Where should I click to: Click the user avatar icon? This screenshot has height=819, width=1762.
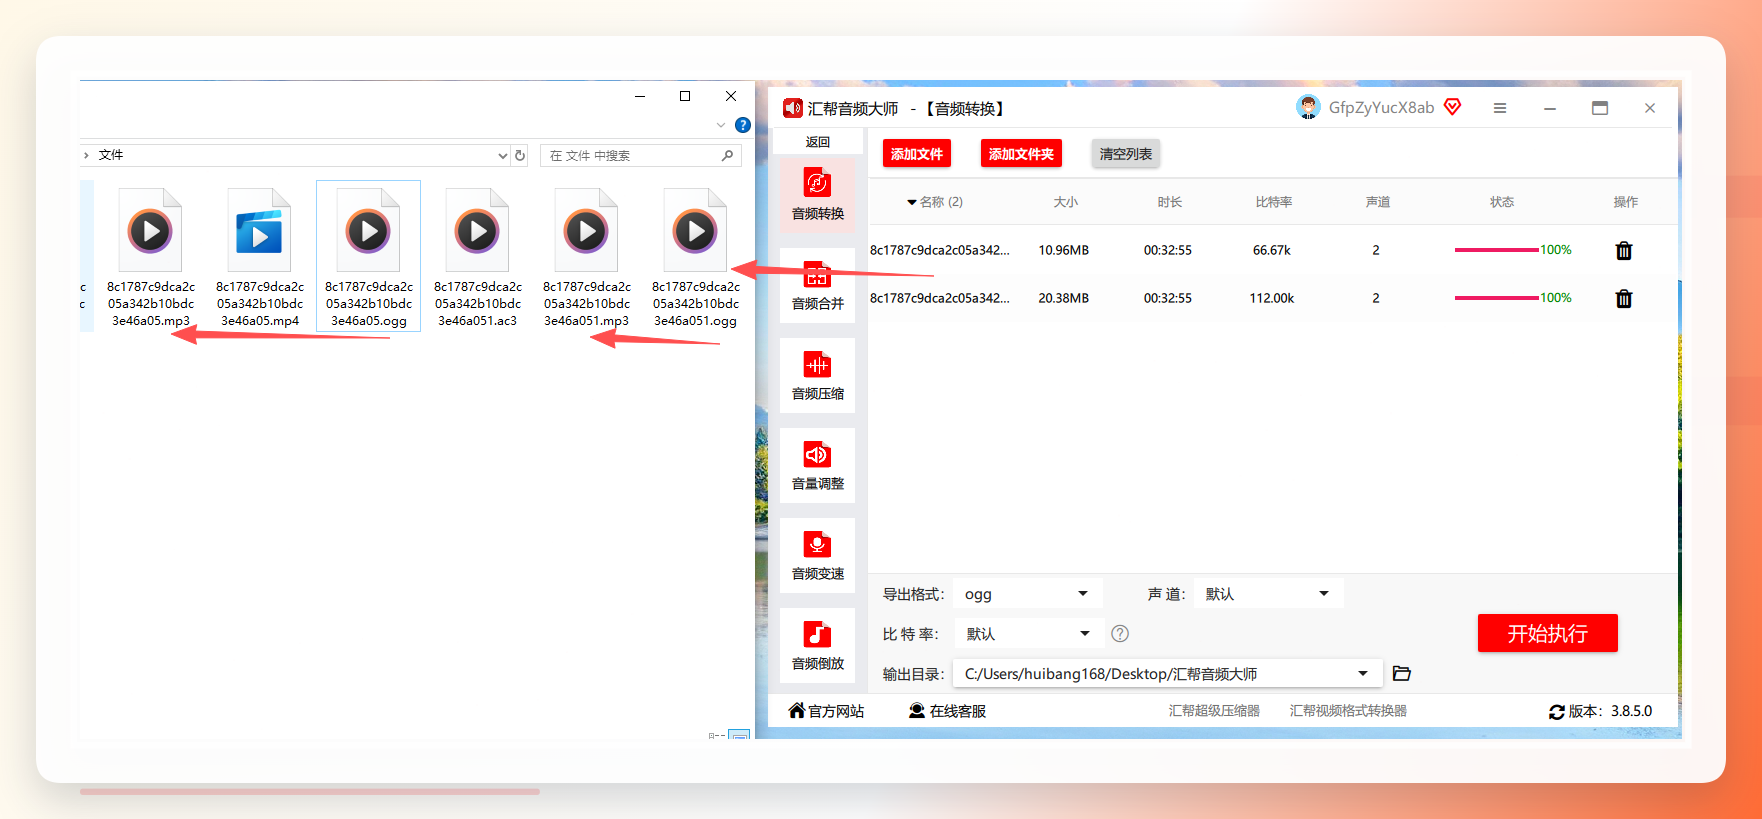coord(1308,107)
